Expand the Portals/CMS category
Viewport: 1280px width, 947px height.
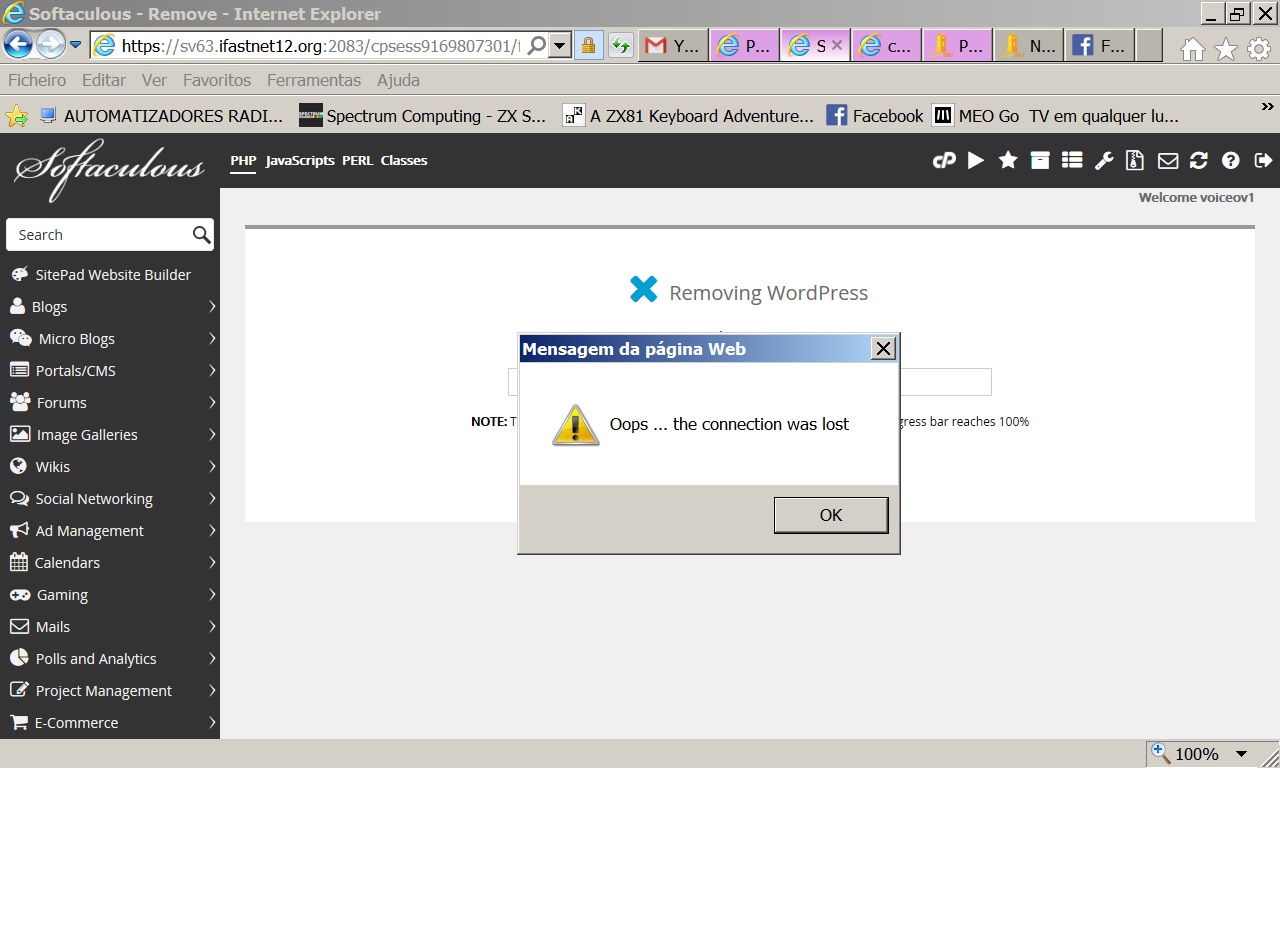pos(212,370)
